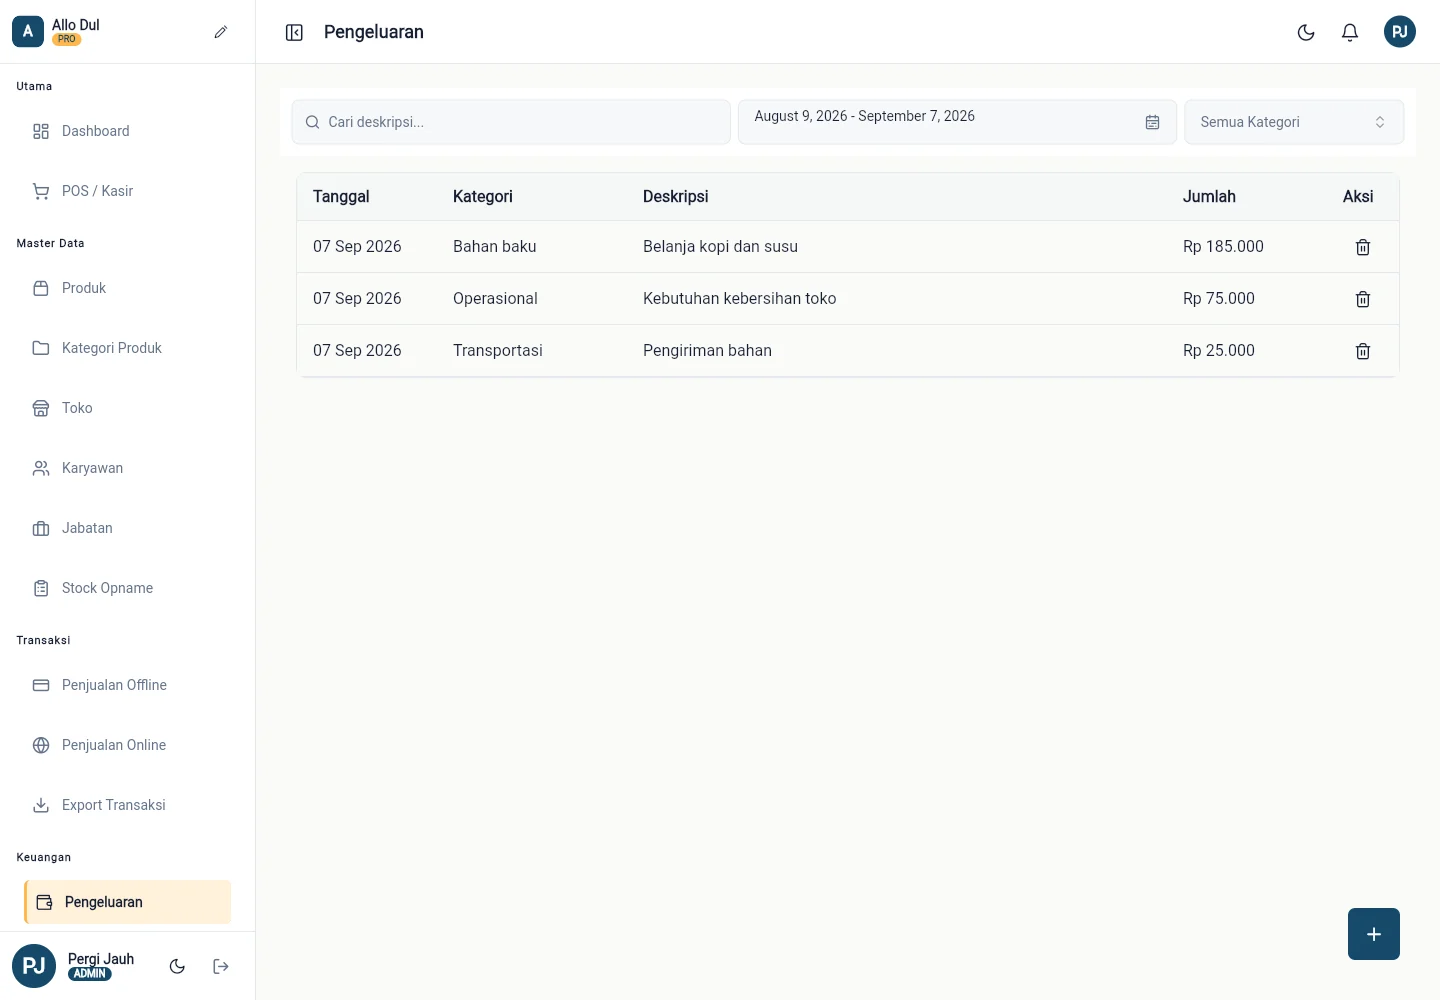Click the Jumlah column header
Viewport: 1440px width, 1000px height.
point(1209,197)
